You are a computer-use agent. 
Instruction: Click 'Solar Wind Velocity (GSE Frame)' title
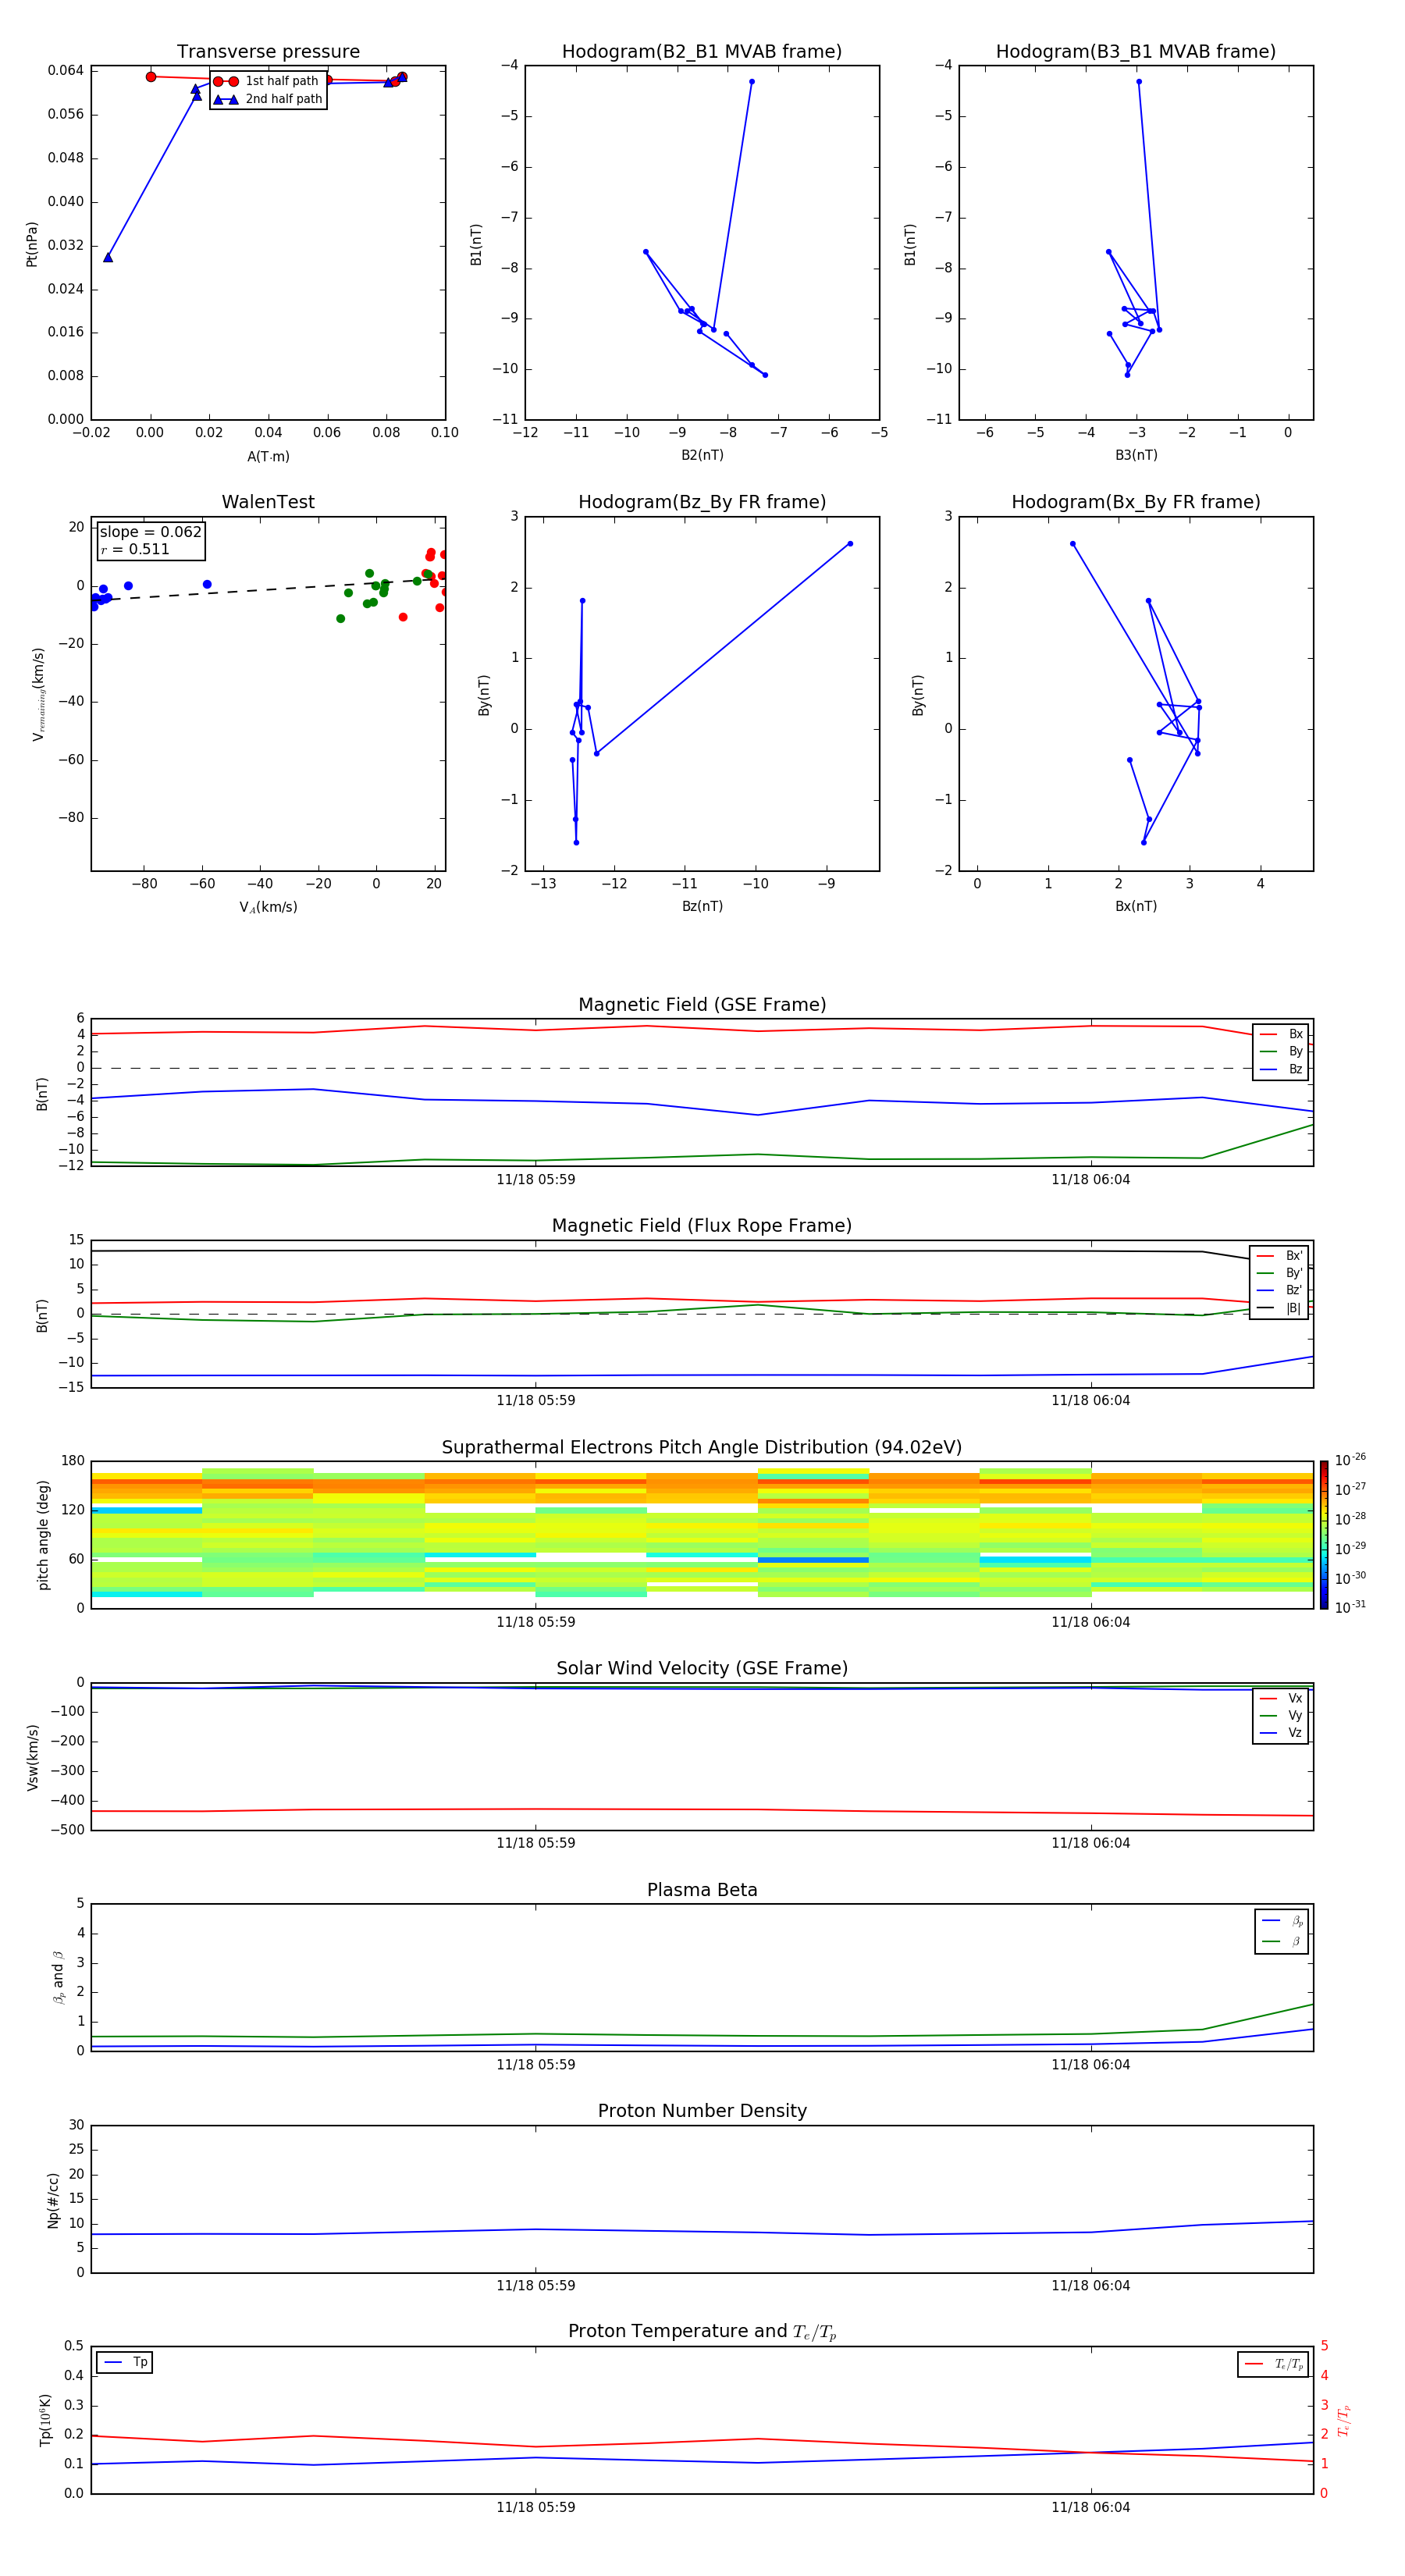(702, 1669)
